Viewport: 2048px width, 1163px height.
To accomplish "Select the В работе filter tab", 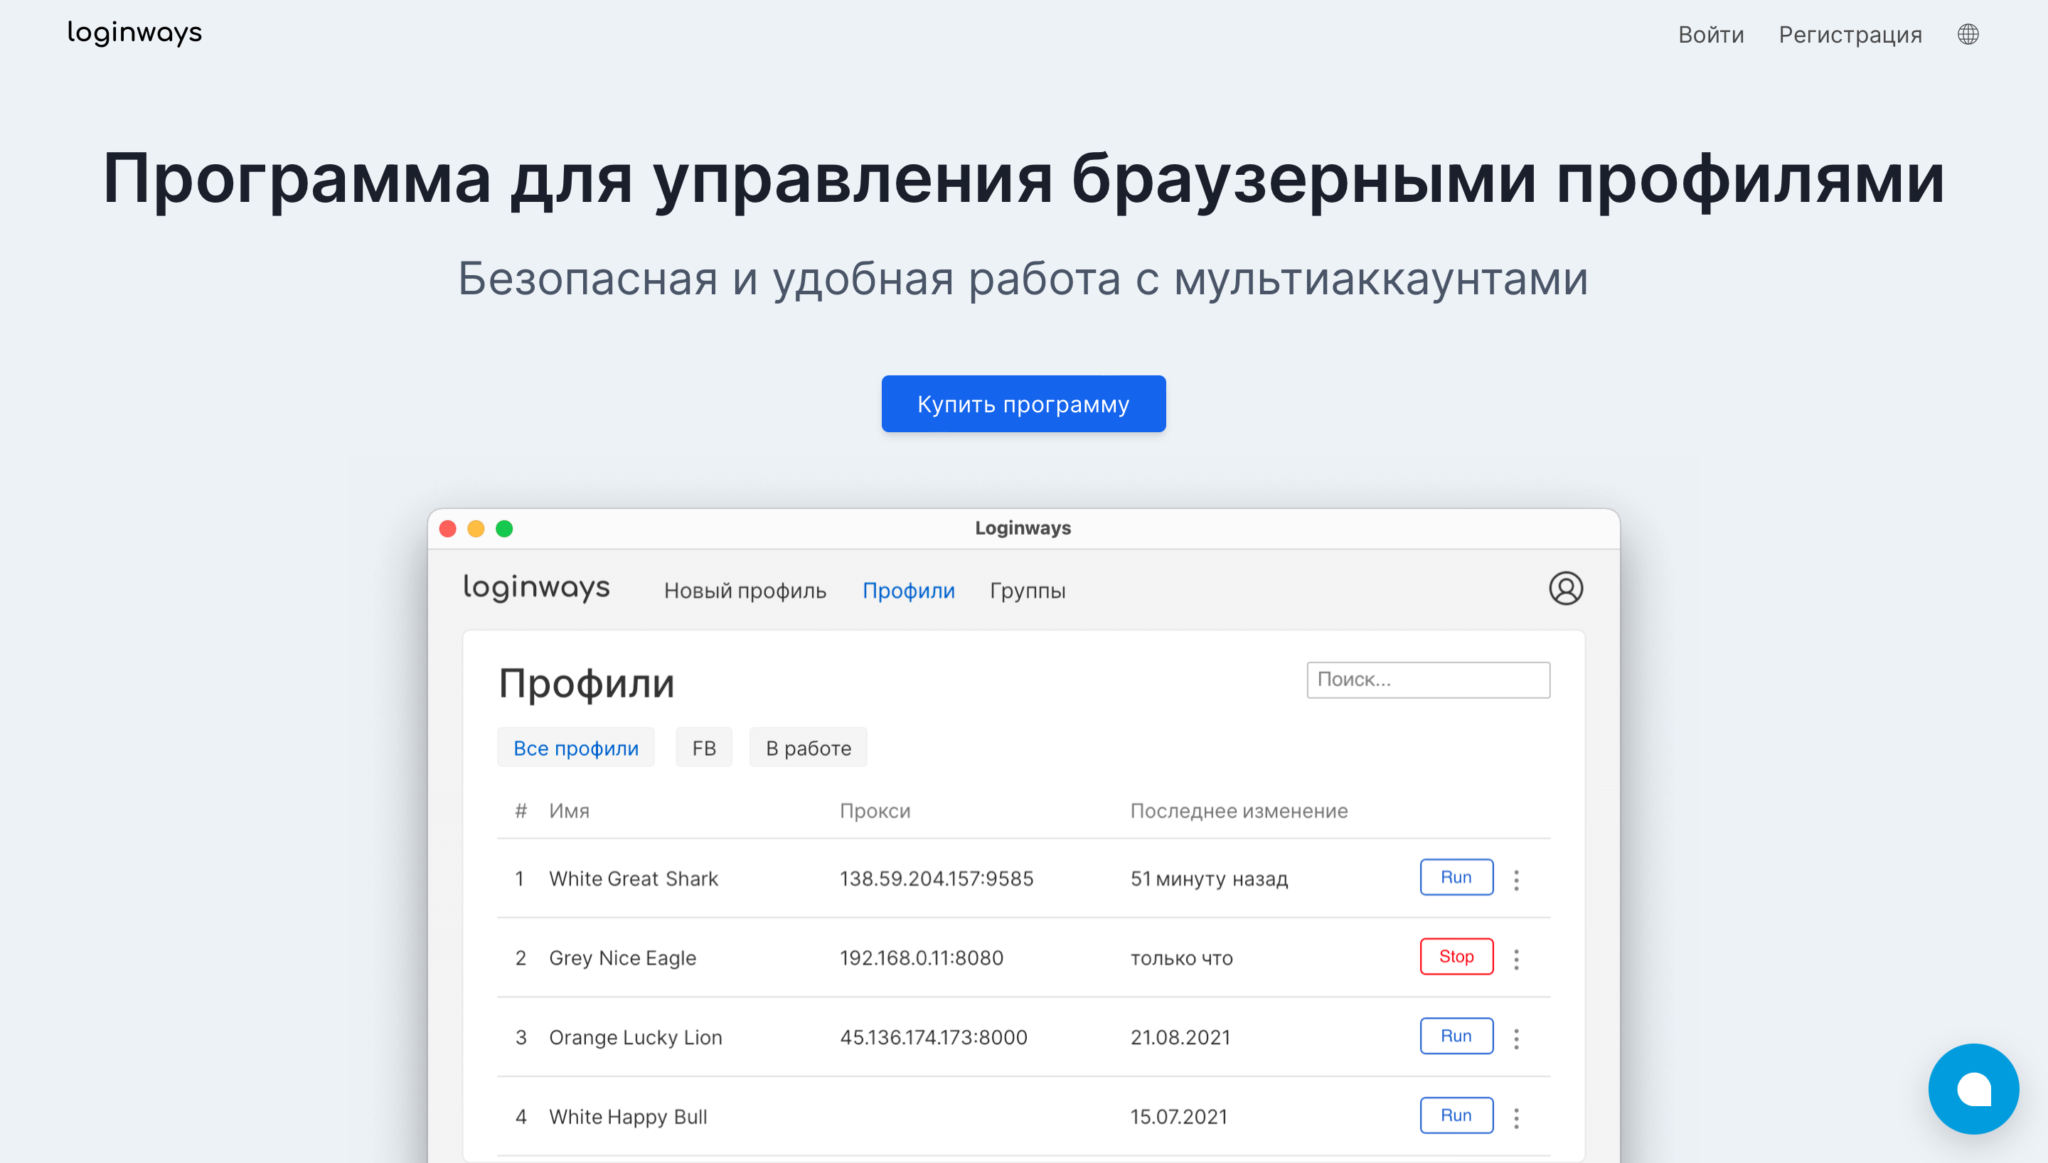I will 808,748.
